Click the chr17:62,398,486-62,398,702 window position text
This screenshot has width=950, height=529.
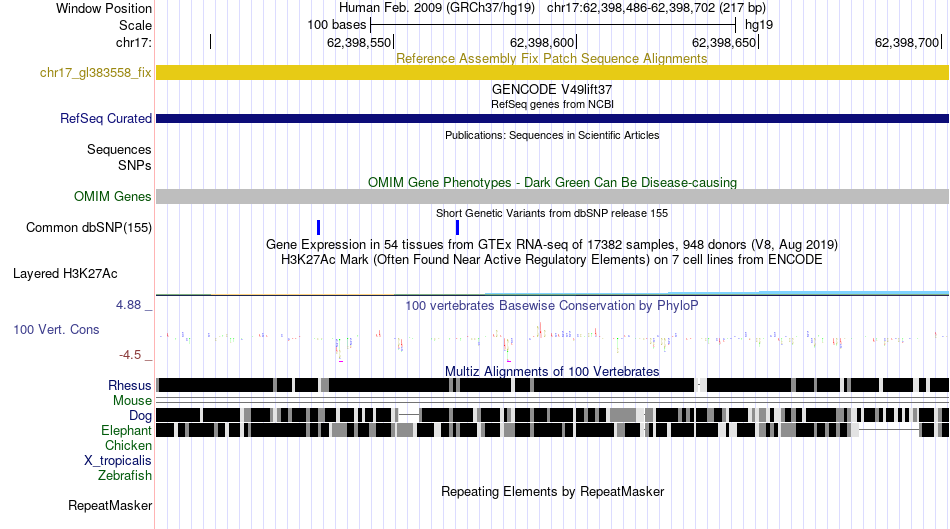pyautogui.click(x=656, y=8)
